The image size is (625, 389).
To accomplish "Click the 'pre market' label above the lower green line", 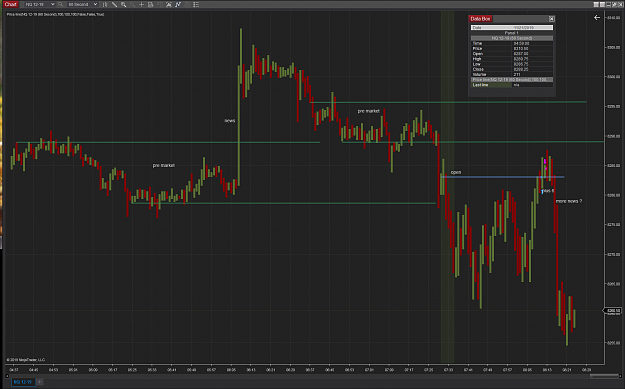I will pyautogui.click(x=163, y=165).
